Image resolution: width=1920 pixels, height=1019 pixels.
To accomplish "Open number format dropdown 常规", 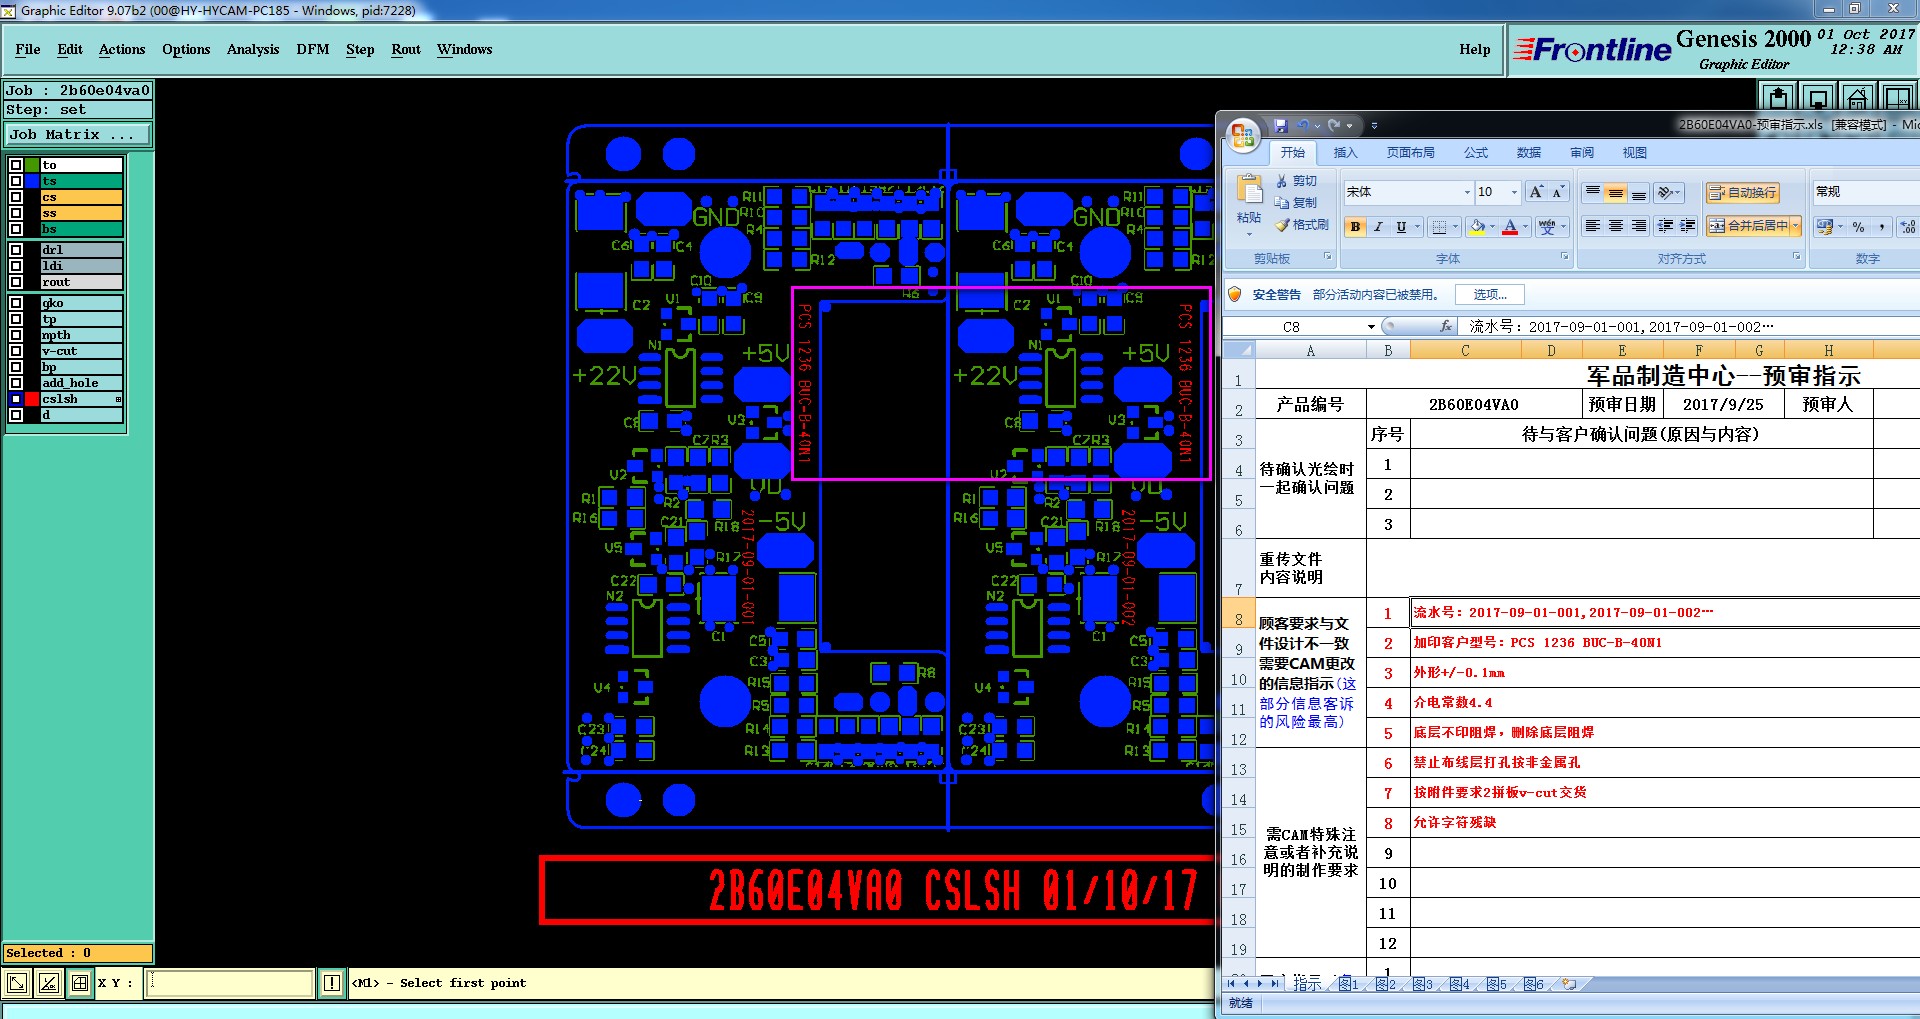I will (x=1865, y=192).
